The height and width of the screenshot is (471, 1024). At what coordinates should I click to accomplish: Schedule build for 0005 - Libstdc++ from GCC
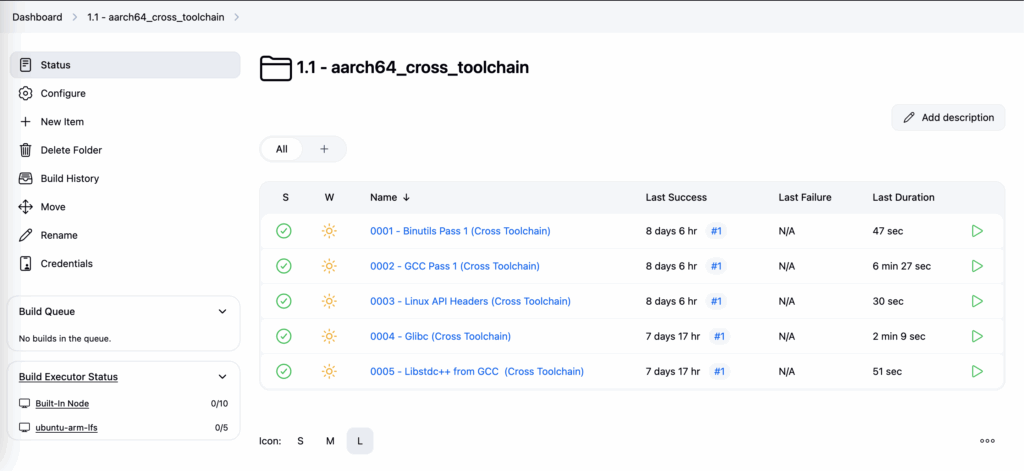click(977, 371)
